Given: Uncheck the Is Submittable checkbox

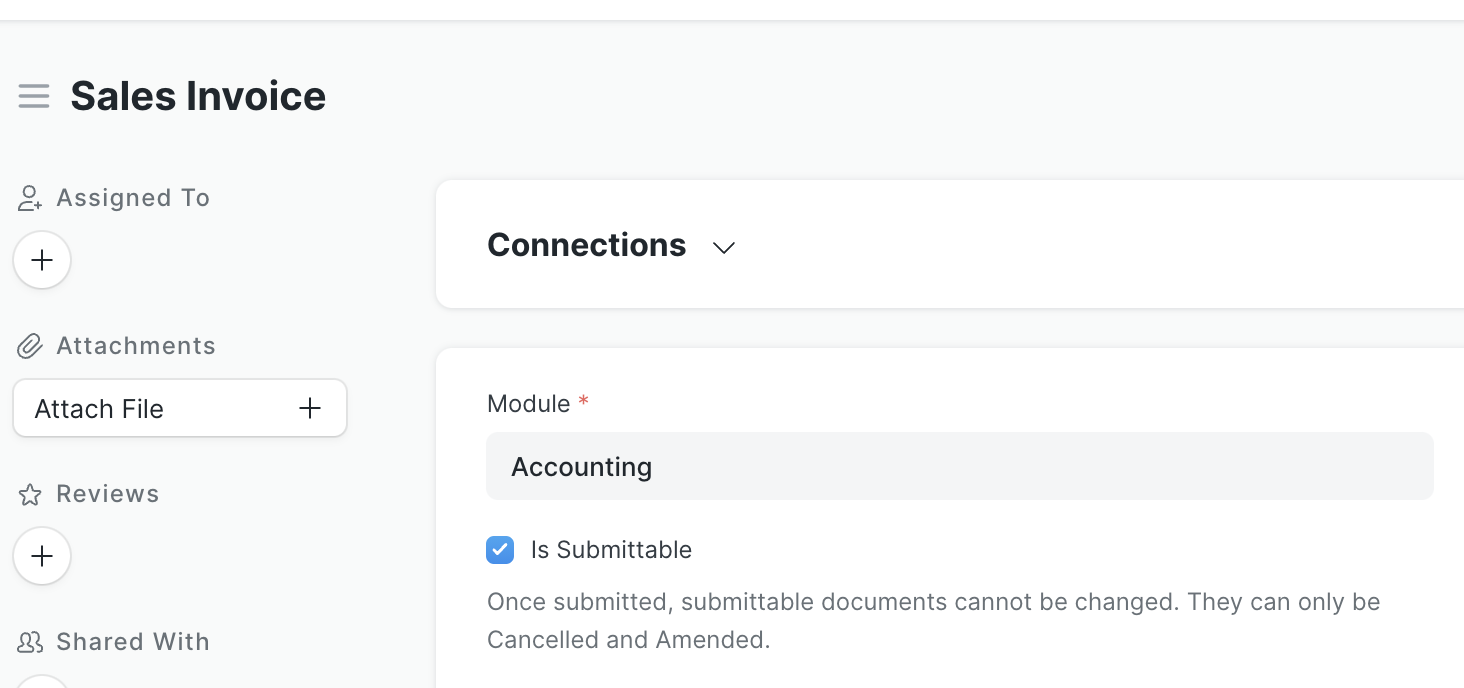Looking at the screenshot, I should point(500,550).
